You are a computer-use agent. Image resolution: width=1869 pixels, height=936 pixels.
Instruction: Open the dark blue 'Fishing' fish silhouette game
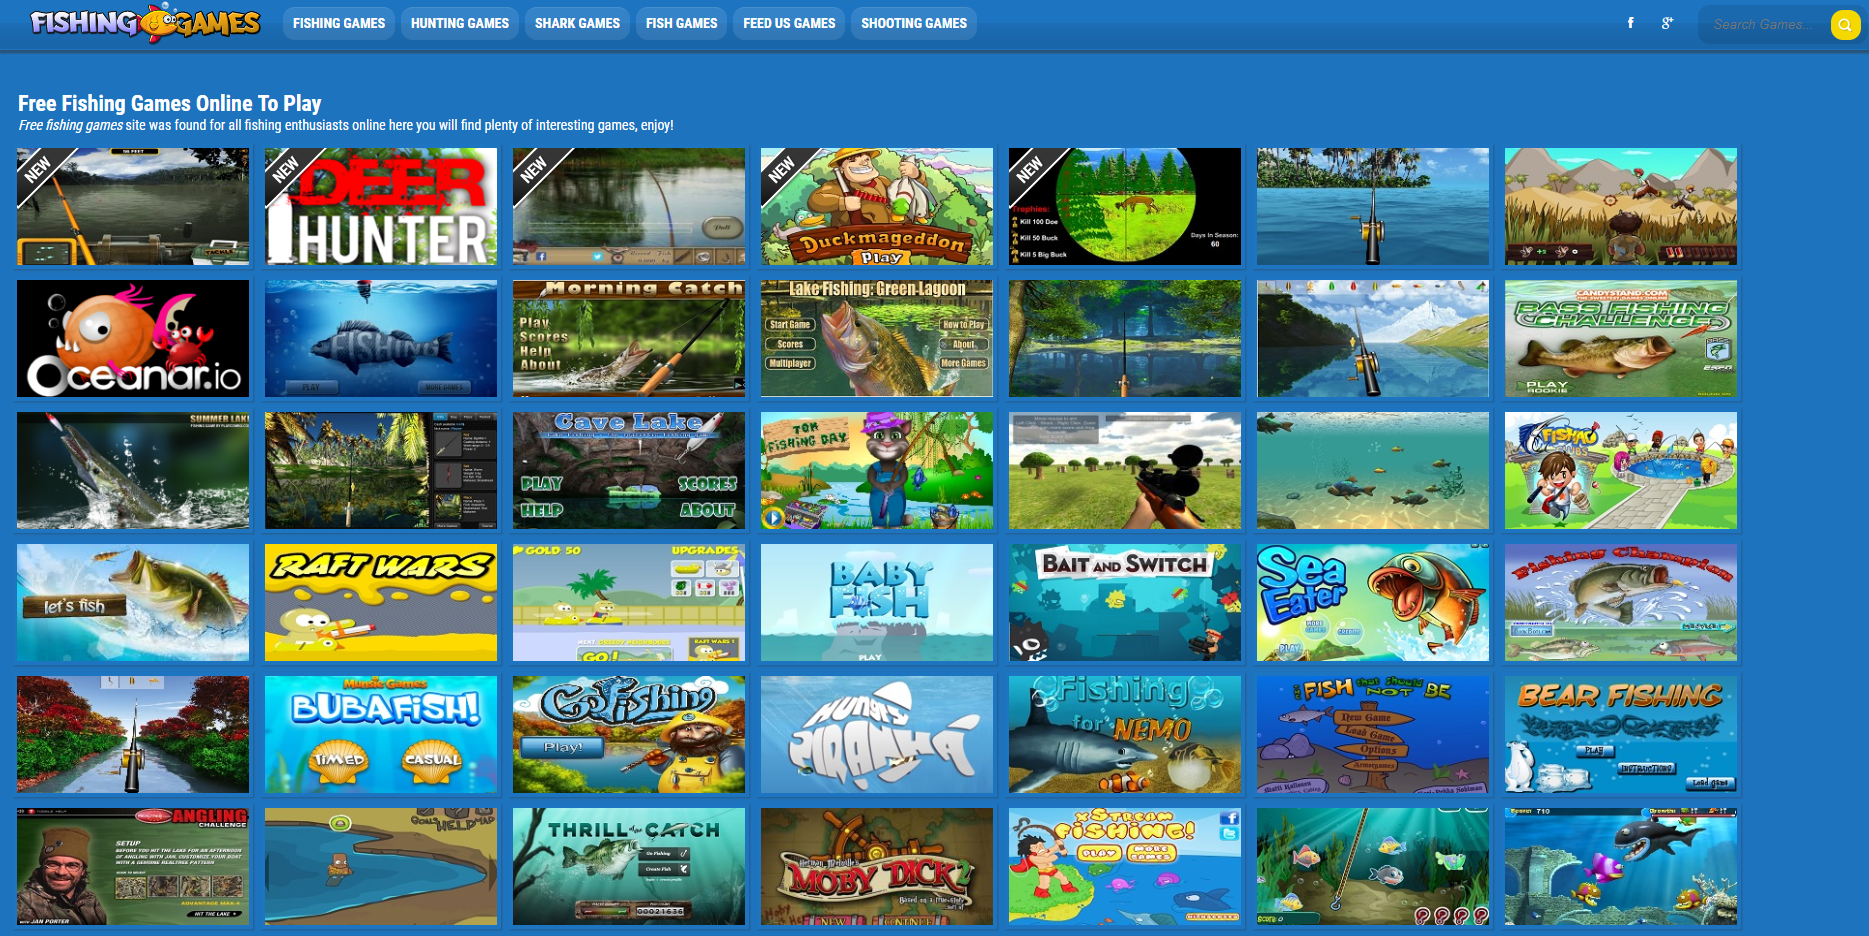coord(381,339)
